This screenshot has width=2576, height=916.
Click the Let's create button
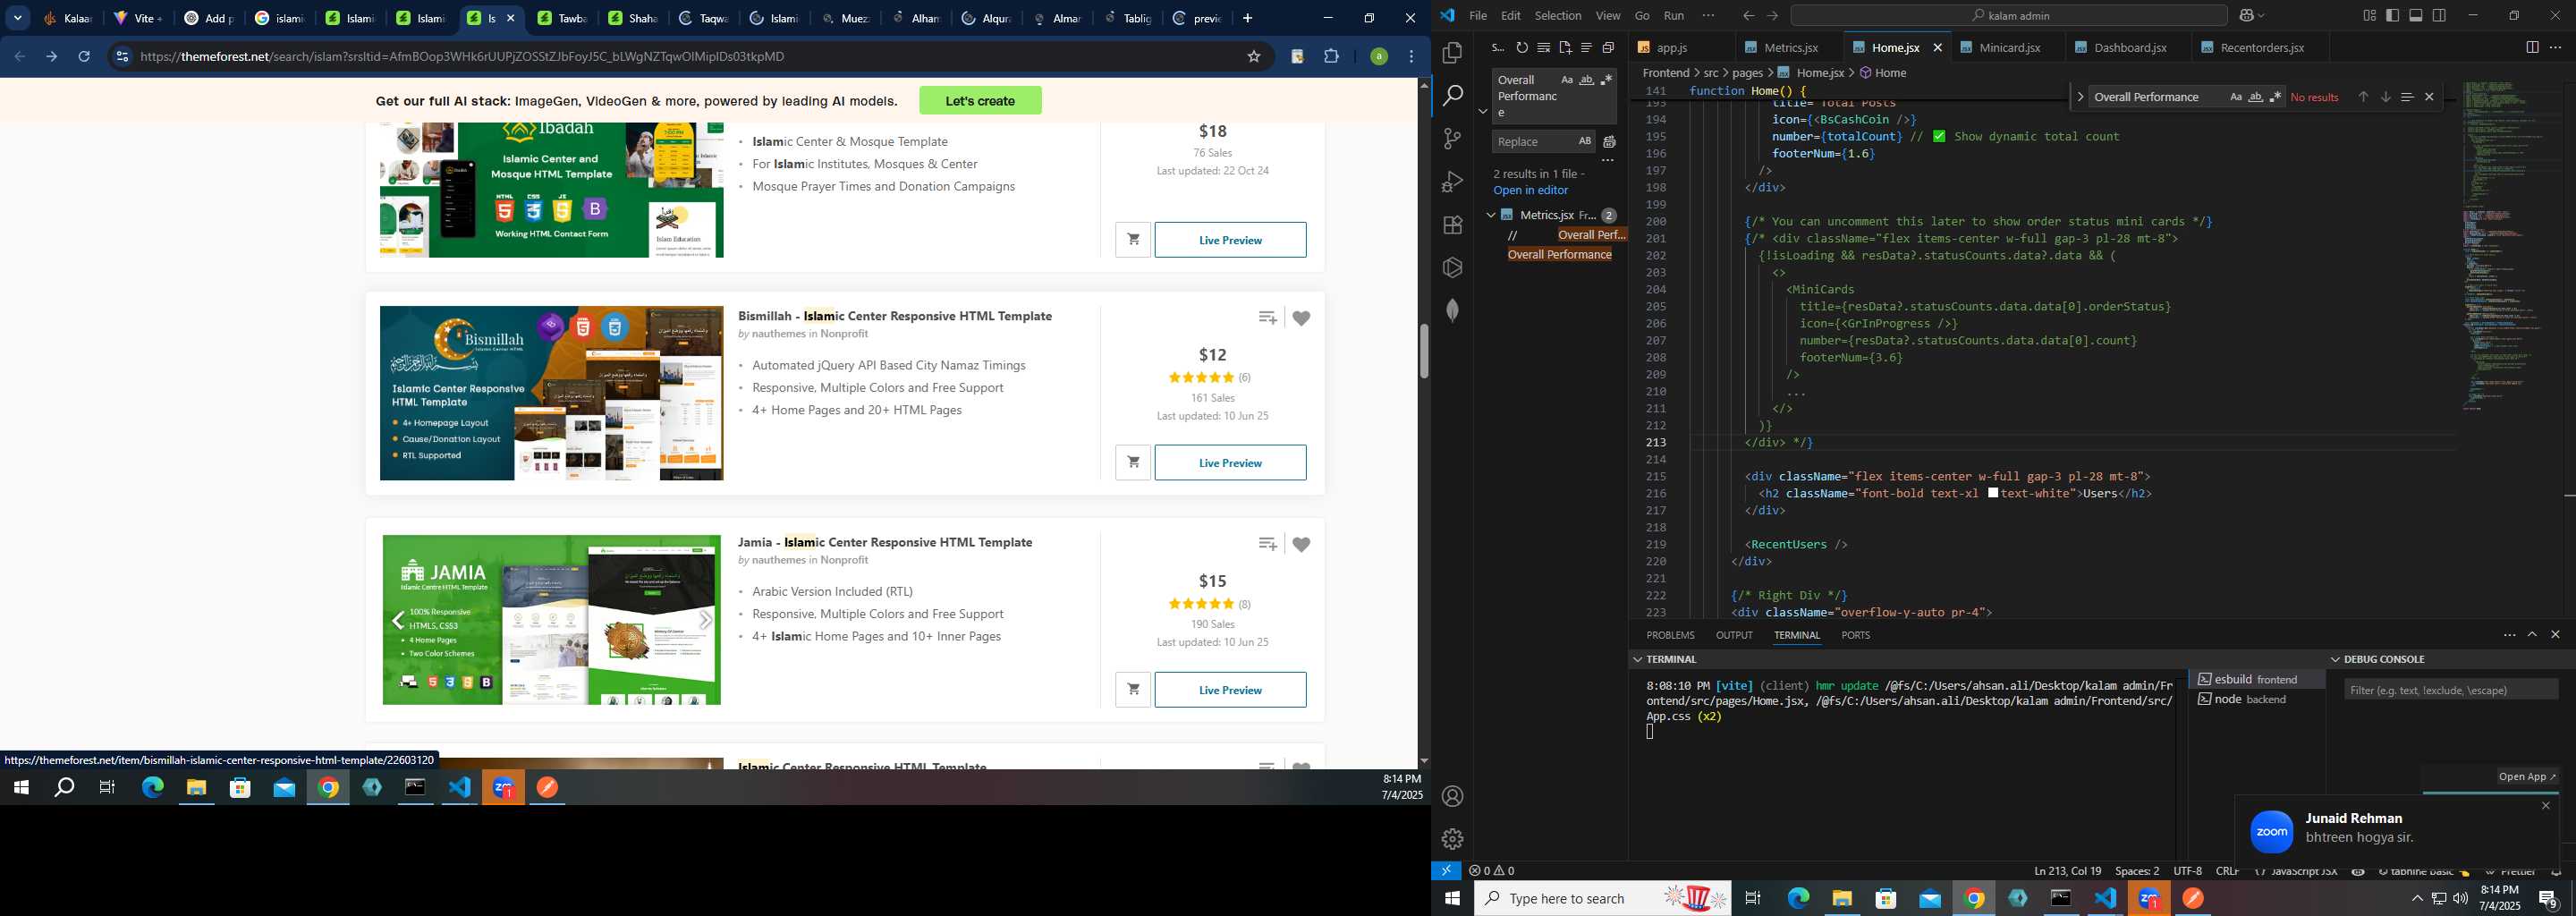[980, 101]
